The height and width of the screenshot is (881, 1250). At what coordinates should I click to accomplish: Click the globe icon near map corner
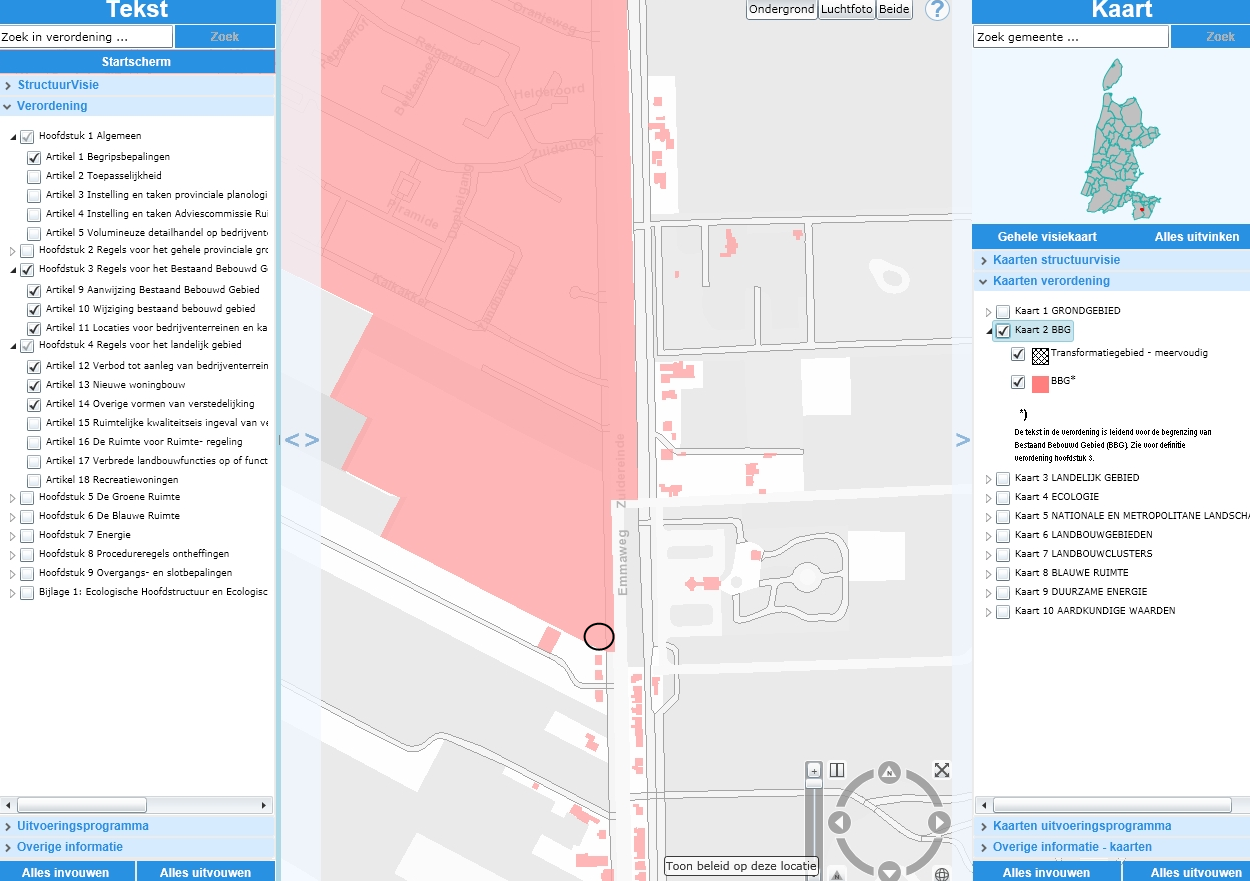pyautogui.click(x=942, y=875)
